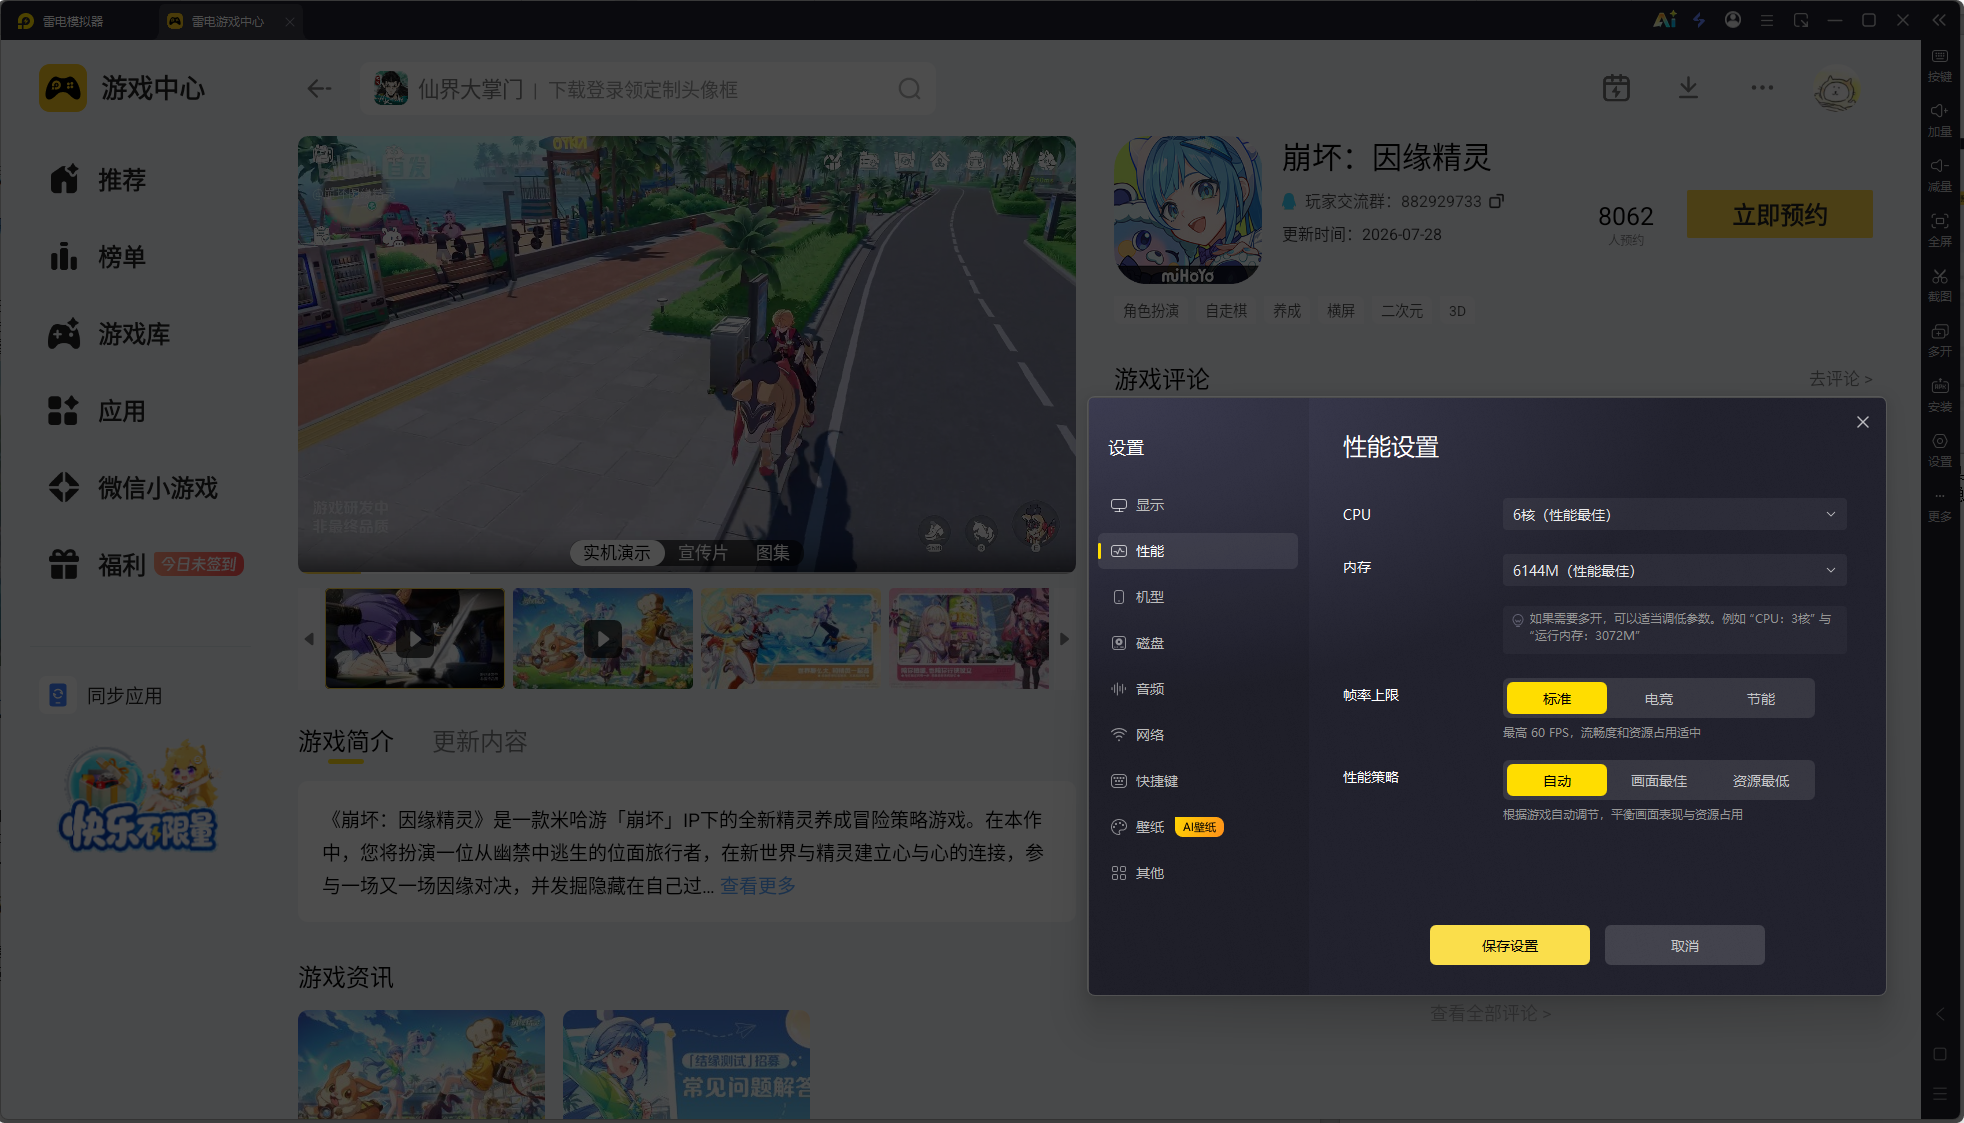
Task: Collapse the right sidebar with the double chevron
Action: pyautogui.click(x=1939, y=20)
